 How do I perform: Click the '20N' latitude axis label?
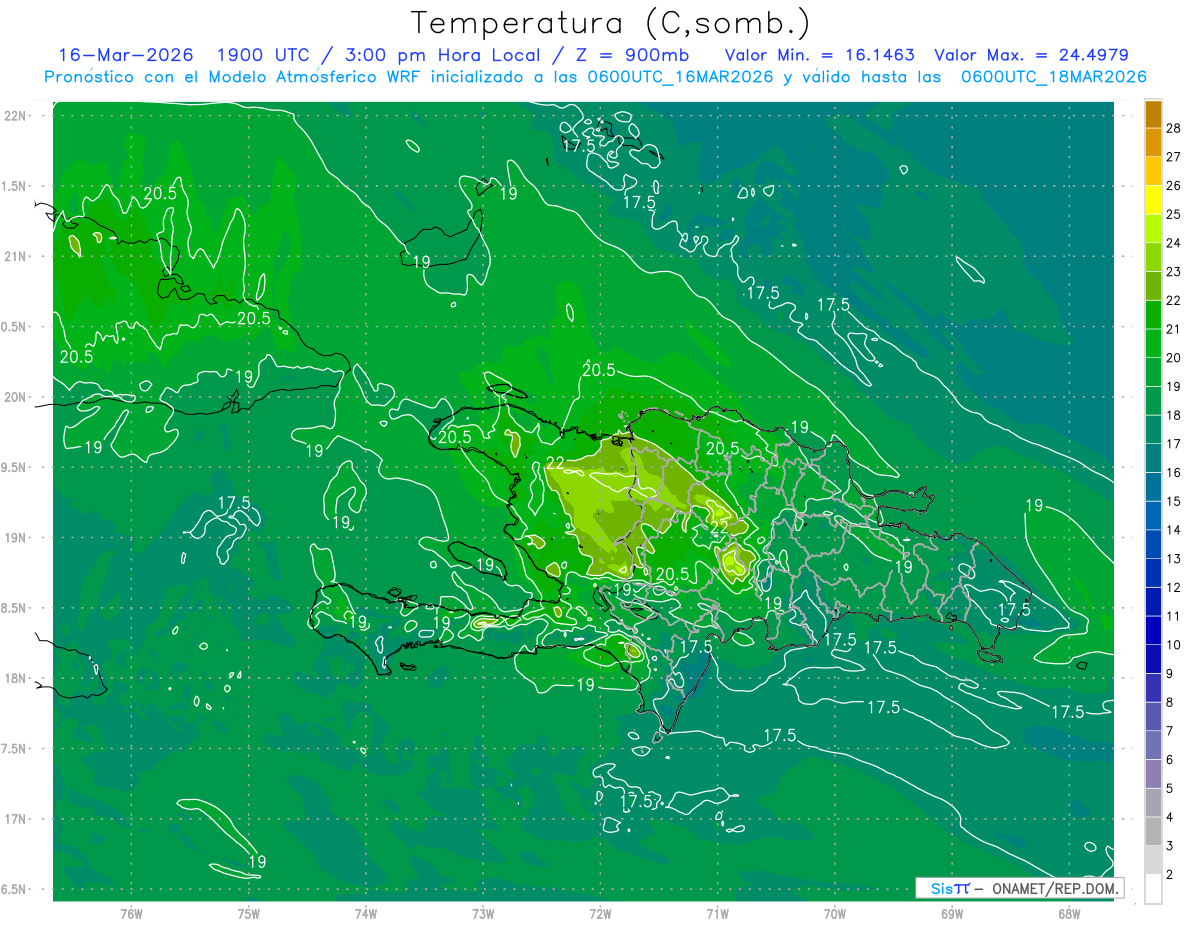tap(16, 397)
